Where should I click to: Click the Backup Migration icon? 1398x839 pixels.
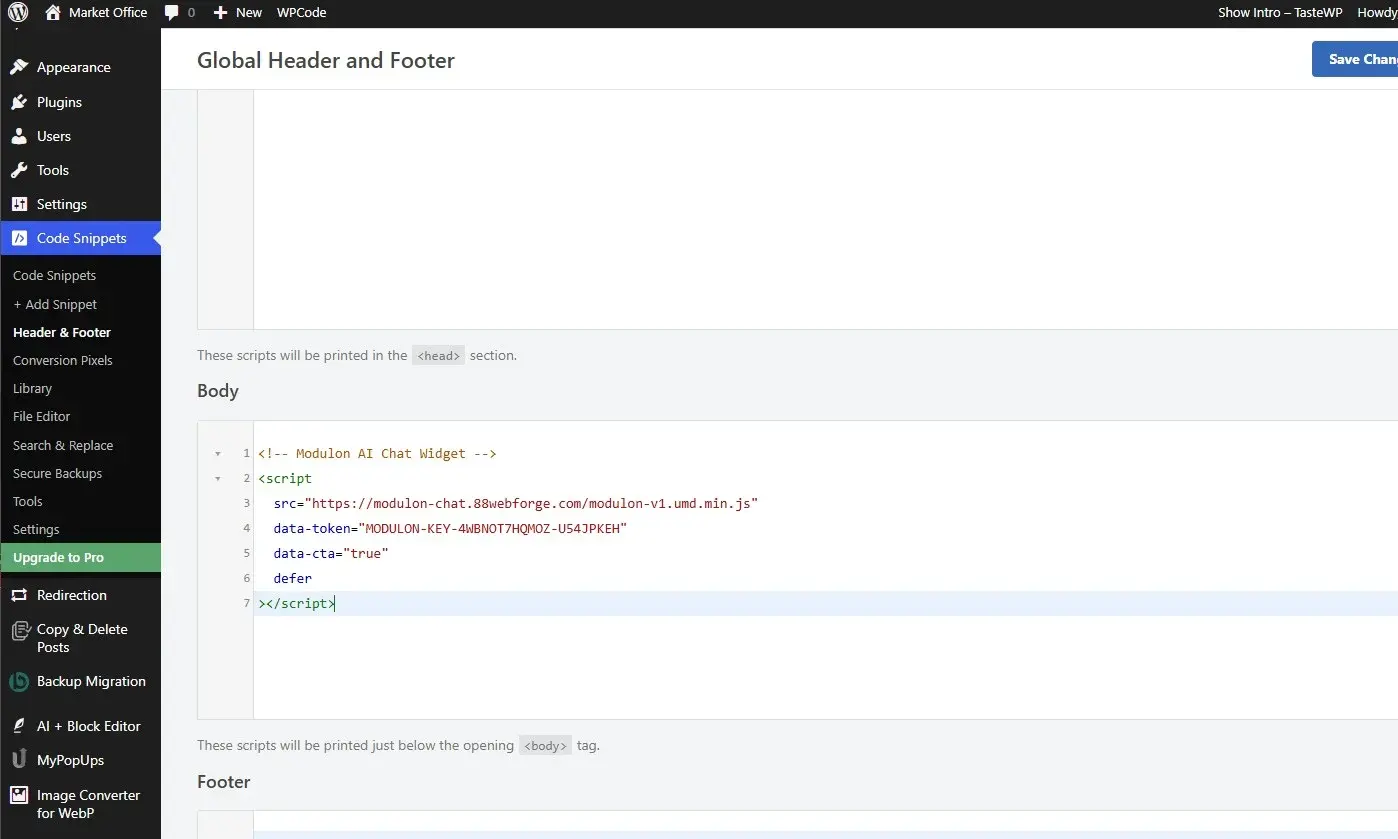click(19, 682)
